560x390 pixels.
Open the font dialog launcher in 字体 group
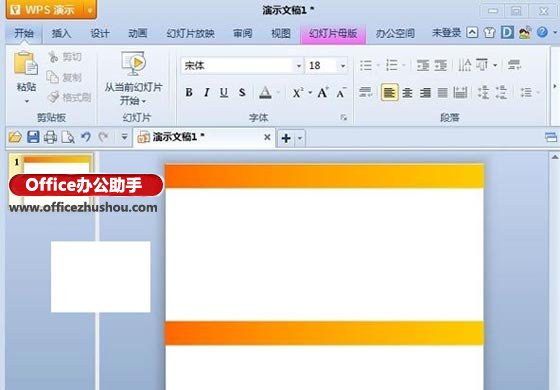tap(344, 117)
